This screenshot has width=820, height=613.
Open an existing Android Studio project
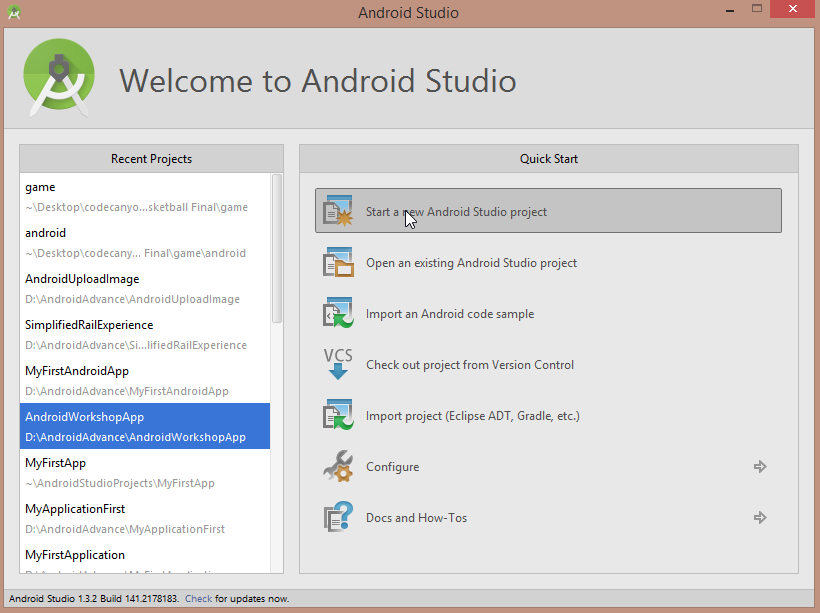pyautogui.click(x=471, y=263)
